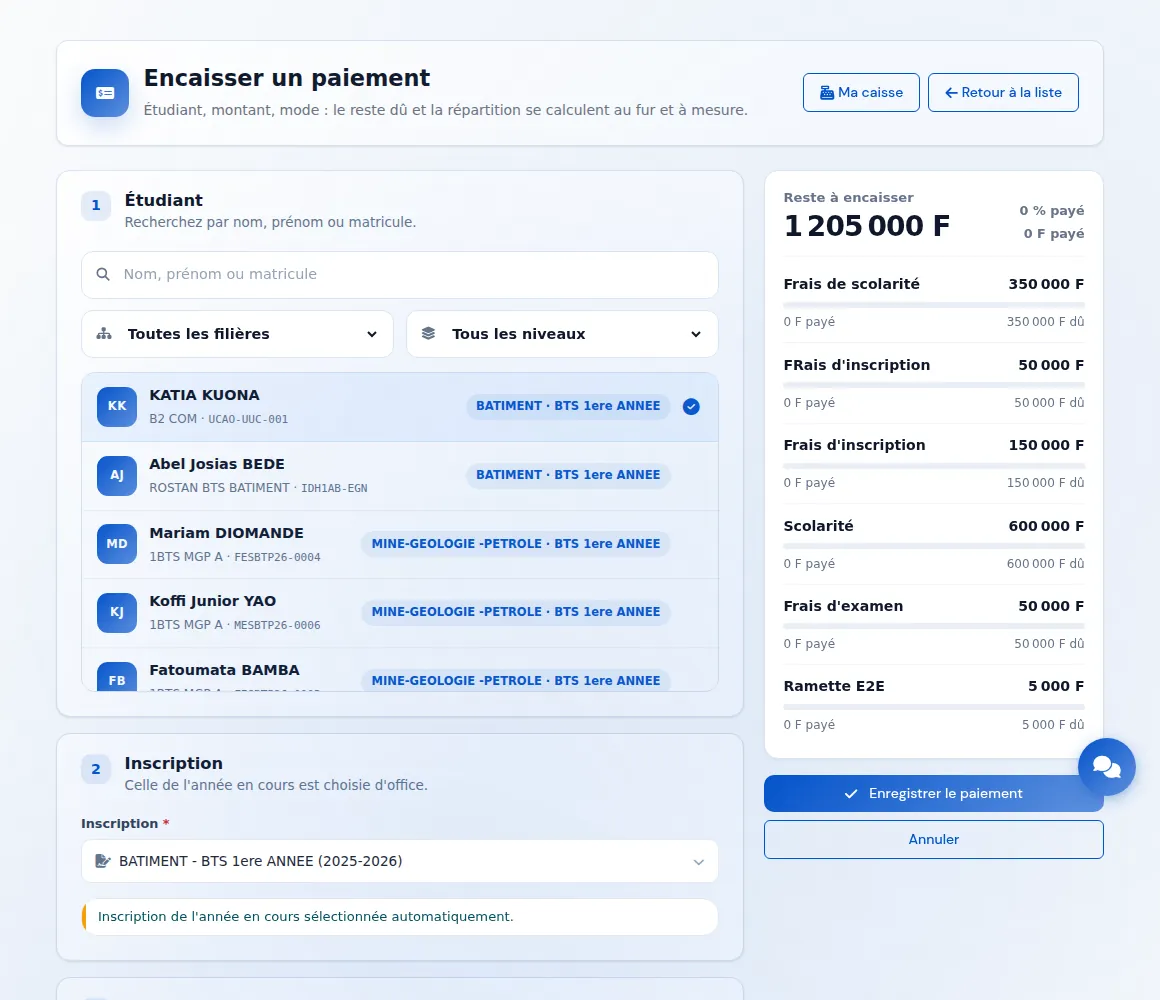Click the cash register icon in Ma caisse
The width and height of the screenshot is (1160, 1000).
[827, 92]
